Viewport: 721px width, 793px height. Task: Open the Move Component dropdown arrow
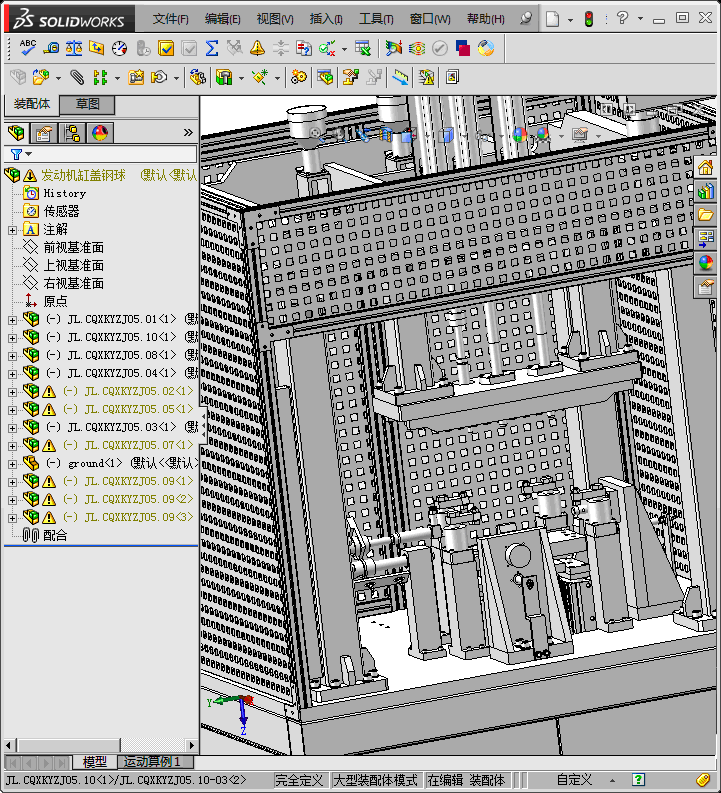click(x=176, y=78)
